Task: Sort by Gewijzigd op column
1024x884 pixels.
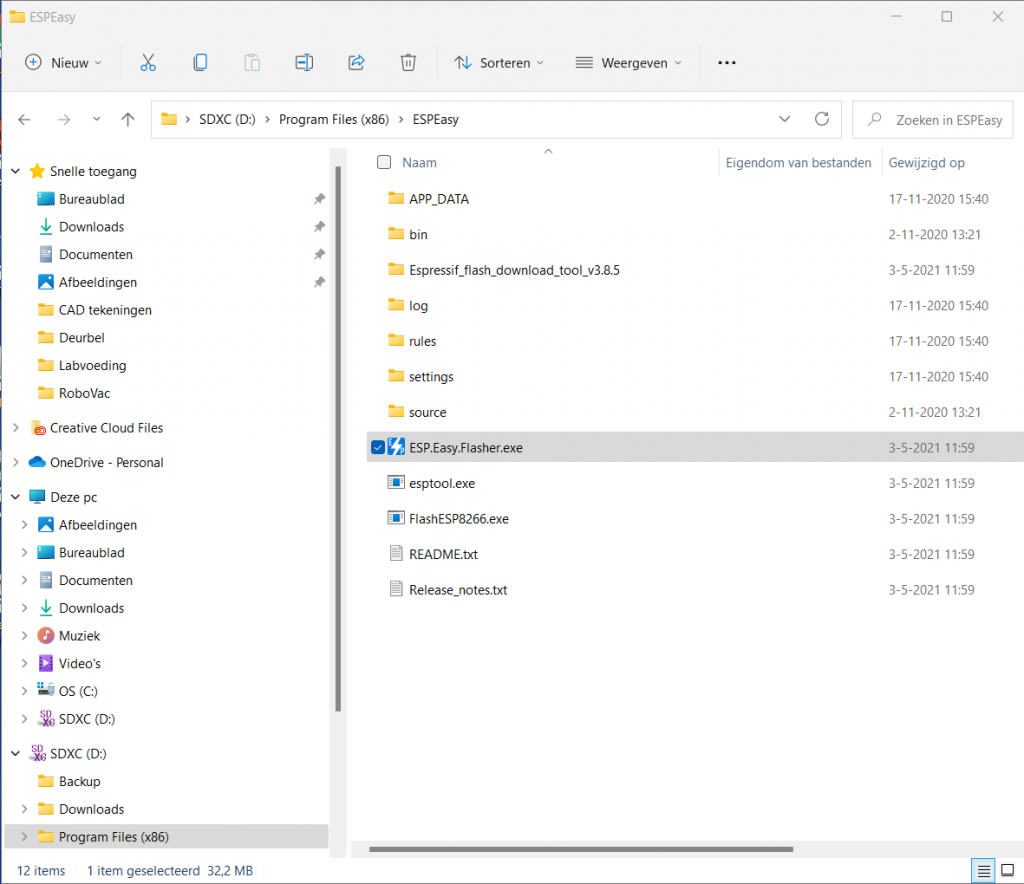Action: [926, 163]
